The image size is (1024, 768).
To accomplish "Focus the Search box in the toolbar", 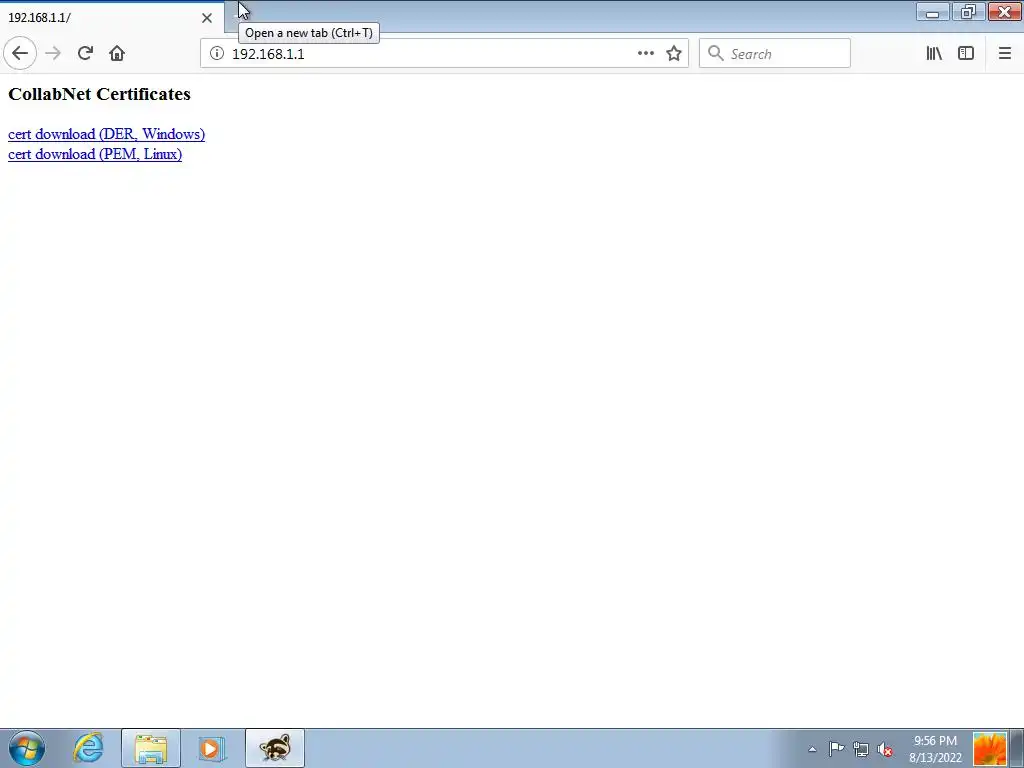I will tap(775, 54).
